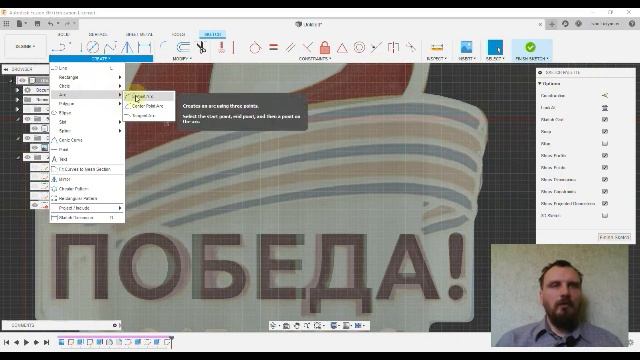The width and height of the screenshot is (640, 360).
Task: Toggle the Show Constraints checkbox
Action: click(x=605, y=191)
